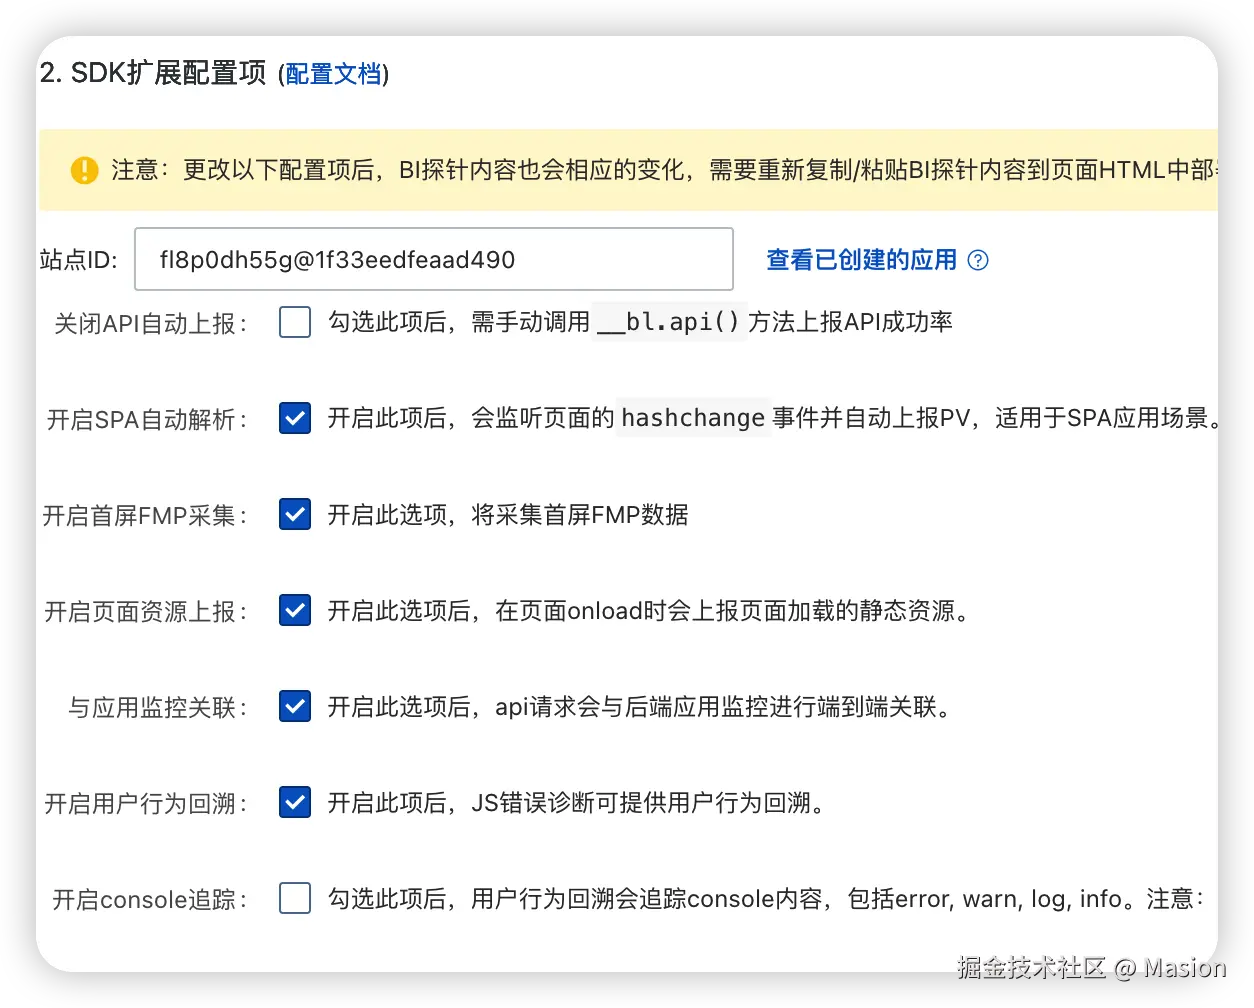Disable 开启首屏FMP采集 option

(x=294, y=514)
